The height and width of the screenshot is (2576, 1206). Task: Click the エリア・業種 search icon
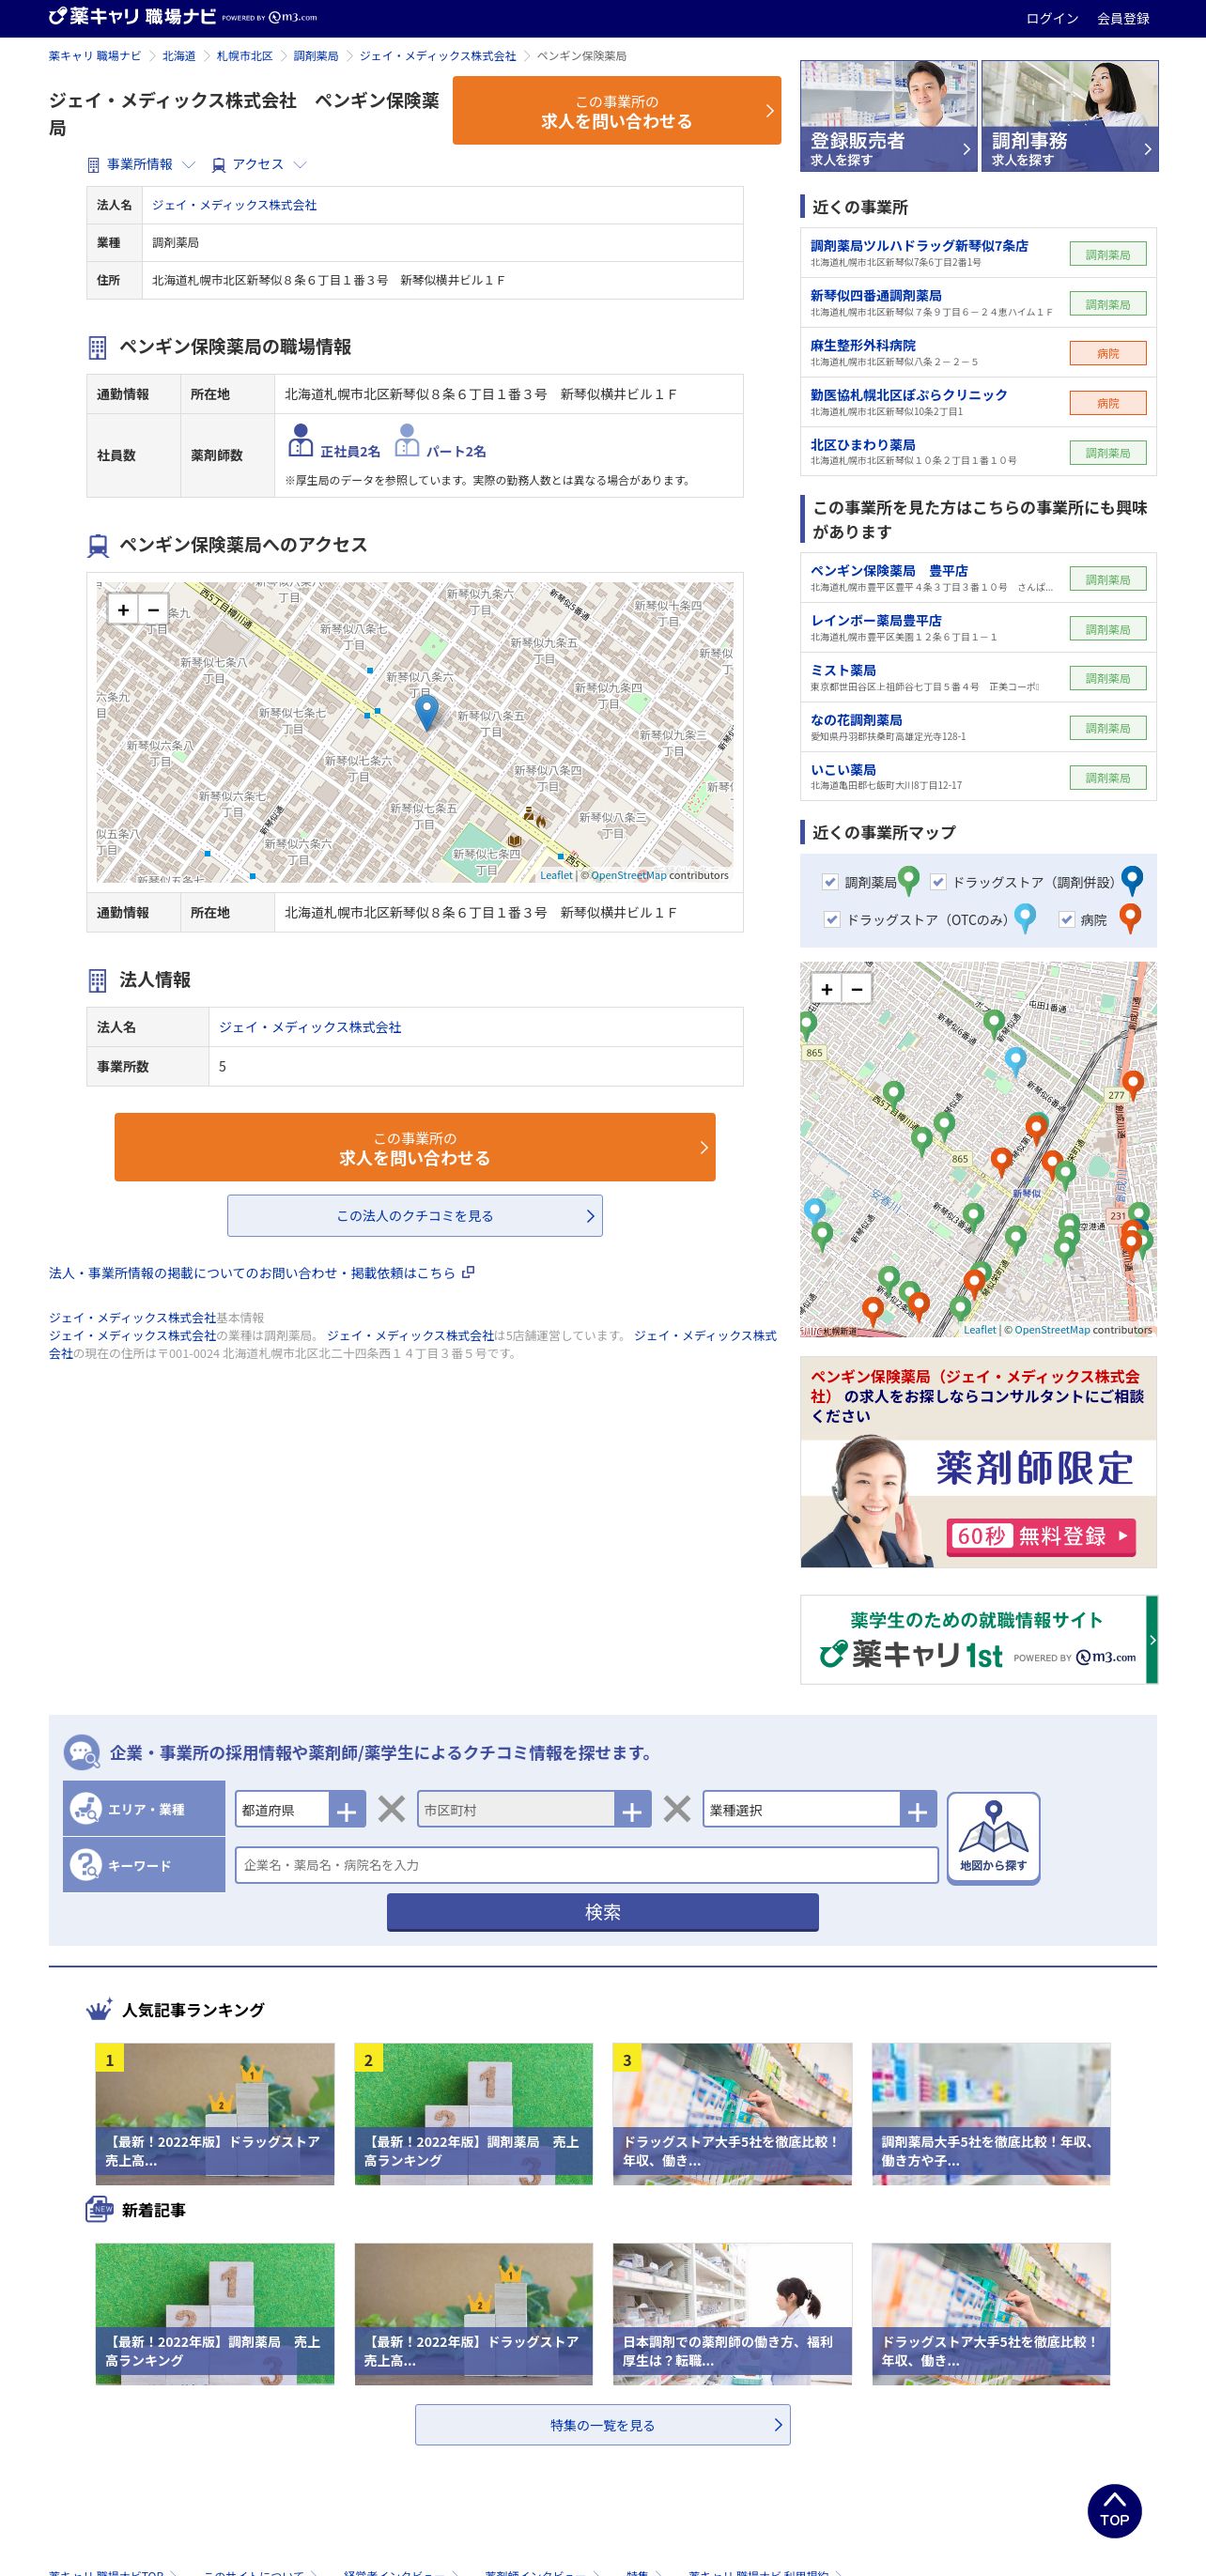point(85,1808)
